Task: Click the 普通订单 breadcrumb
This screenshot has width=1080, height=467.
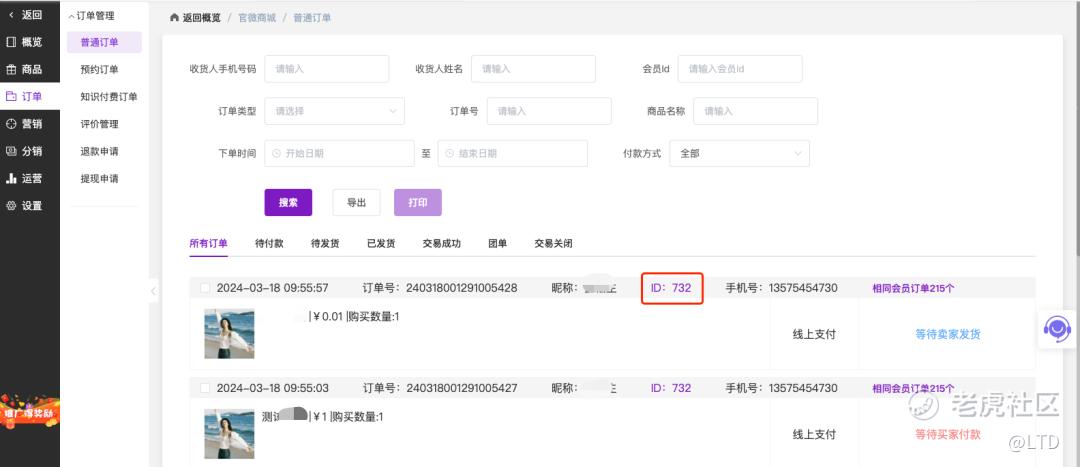Action: click(x=312, y=18)
